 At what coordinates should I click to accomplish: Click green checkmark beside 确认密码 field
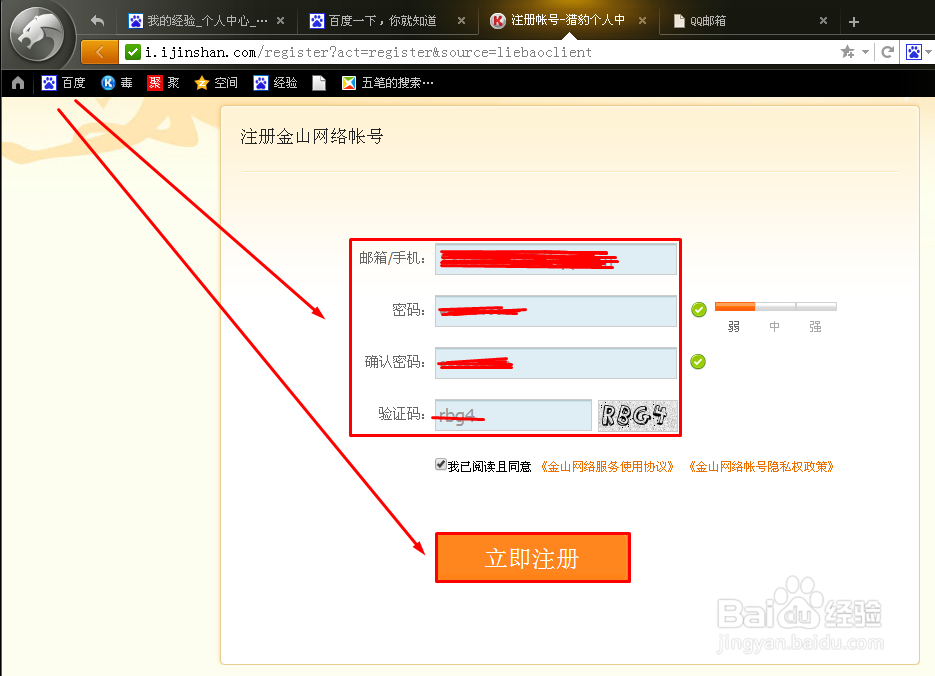tap(698, 361)
